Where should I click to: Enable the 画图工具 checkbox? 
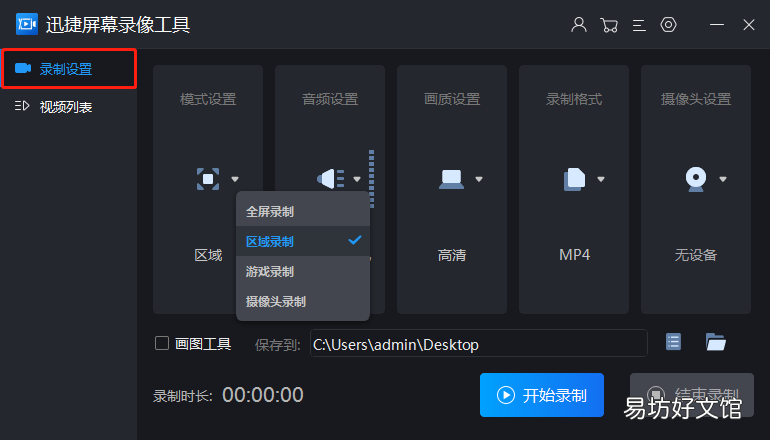(x=162, y=343)
